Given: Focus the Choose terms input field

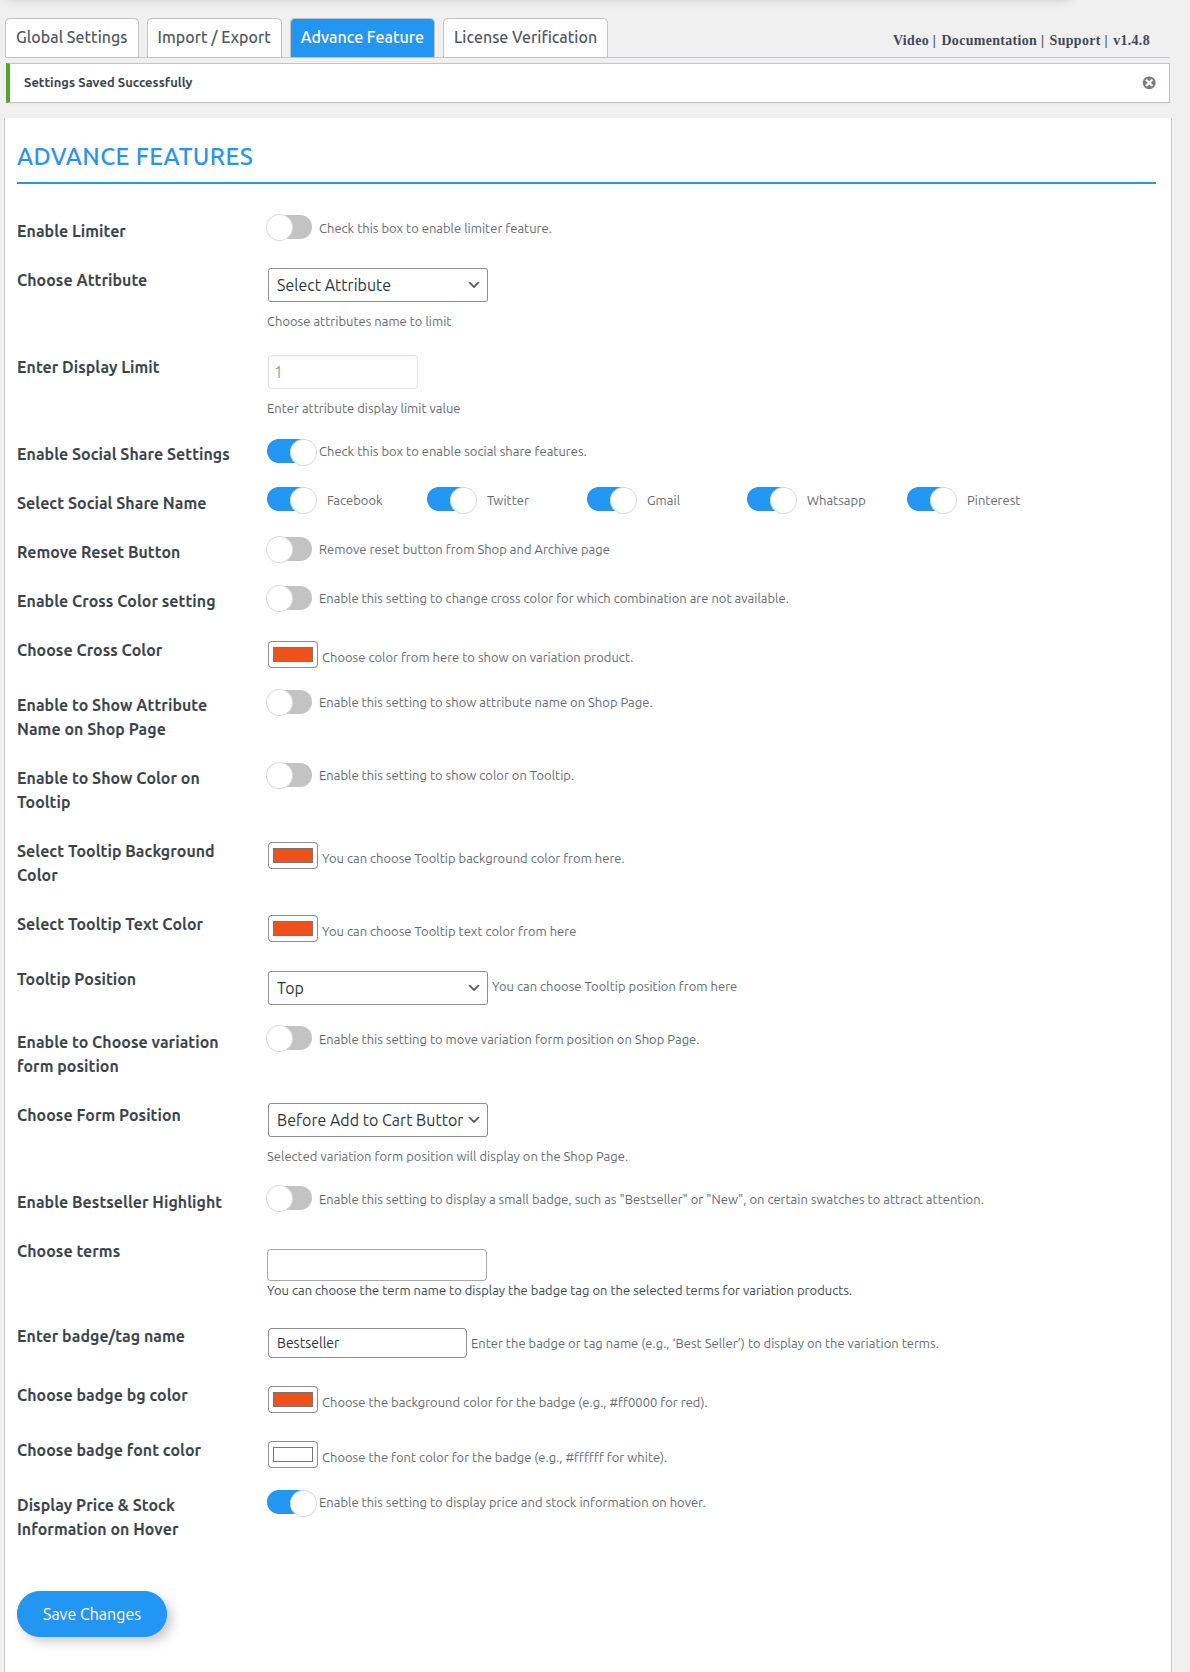Looking at the screenshot, I should pos(377,1265).
